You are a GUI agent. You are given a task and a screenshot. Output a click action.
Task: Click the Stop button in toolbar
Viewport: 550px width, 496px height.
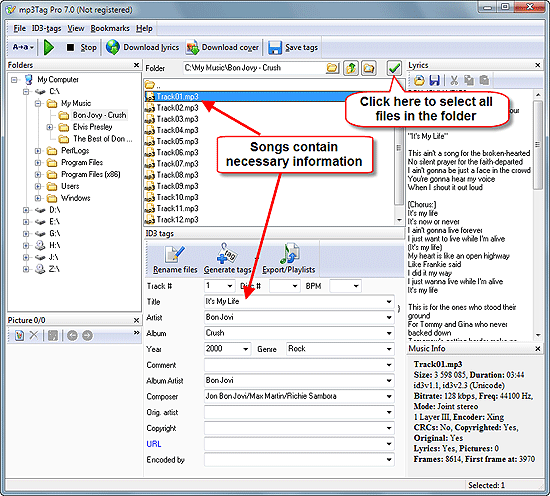(81, 47)
